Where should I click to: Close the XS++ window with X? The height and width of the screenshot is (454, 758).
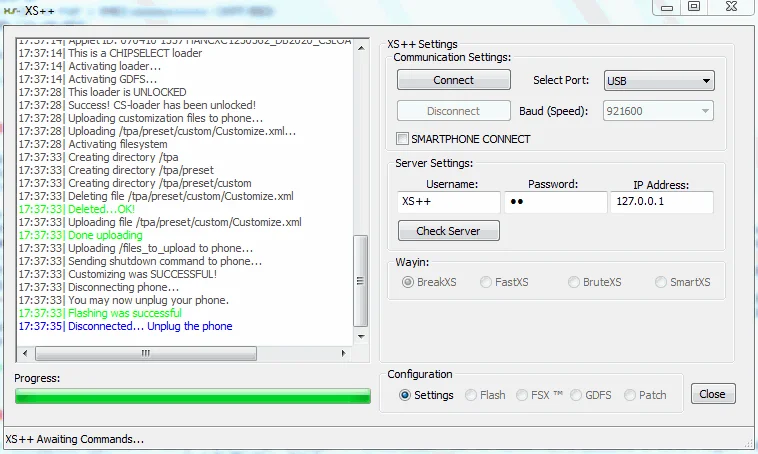731,7
